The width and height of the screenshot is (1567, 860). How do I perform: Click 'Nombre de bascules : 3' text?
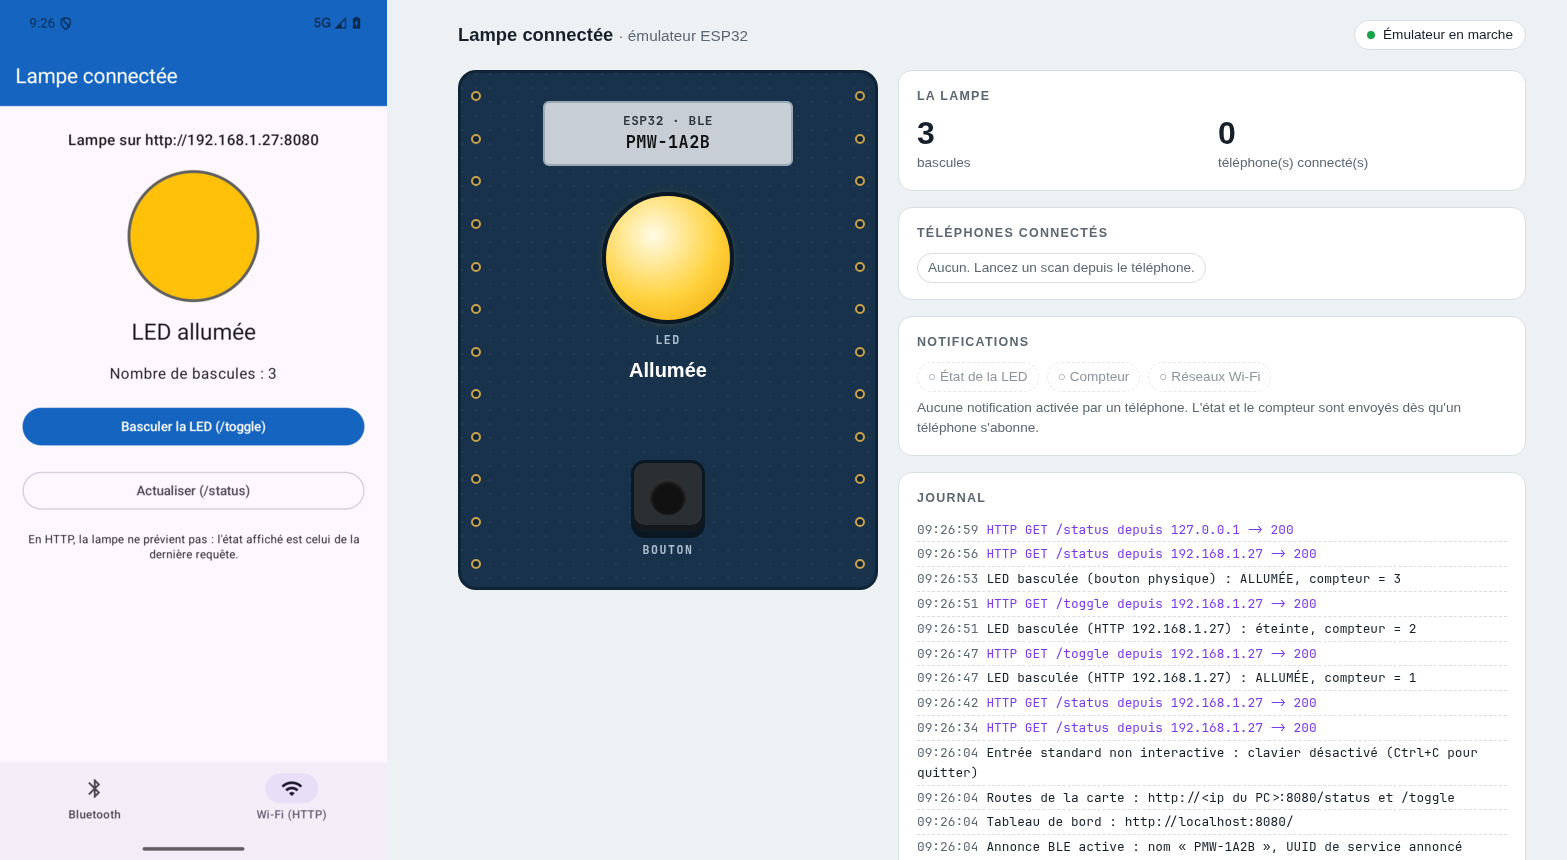coord(193,374)
